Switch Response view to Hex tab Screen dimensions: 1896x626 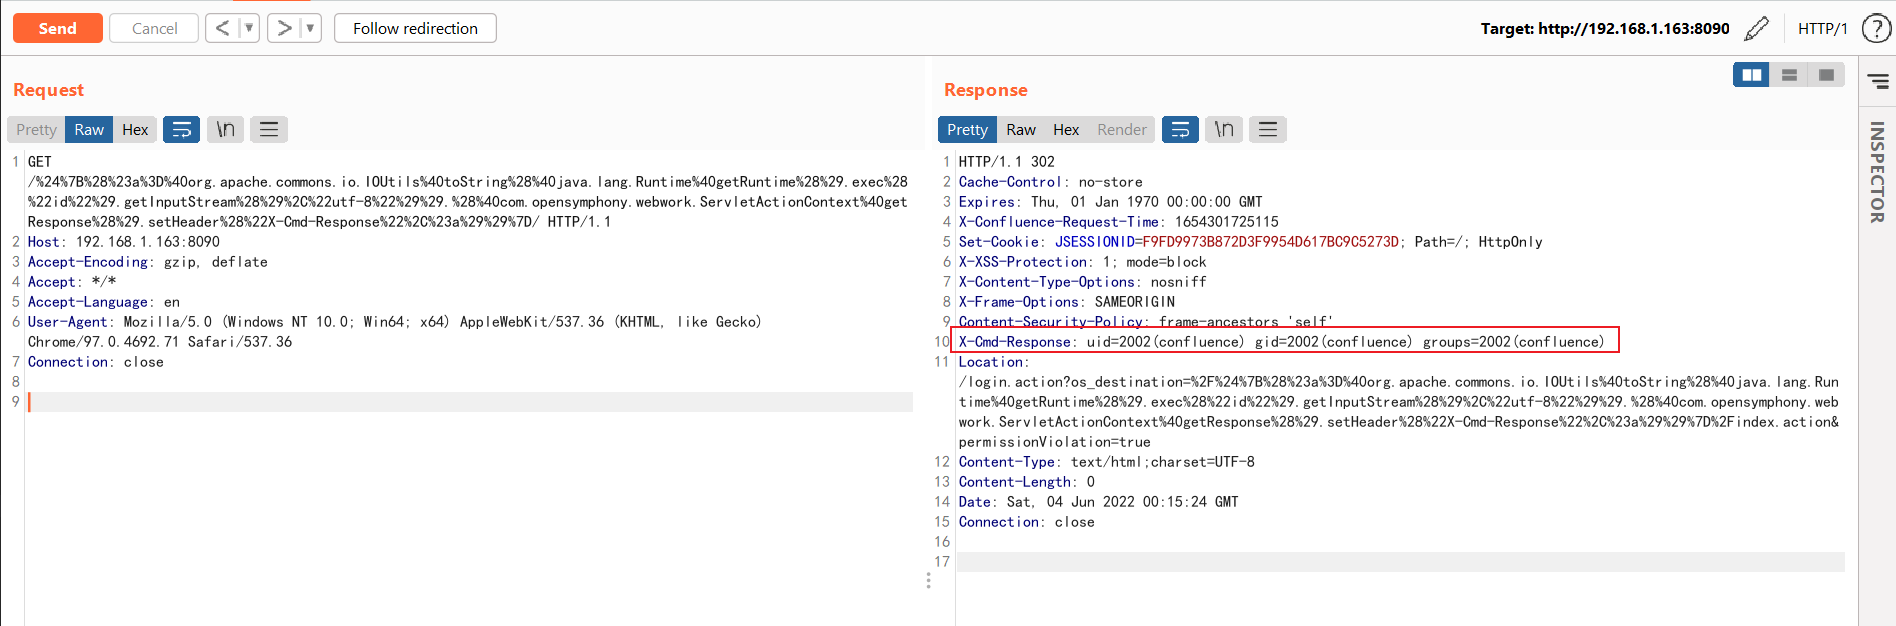(1066, 129)
